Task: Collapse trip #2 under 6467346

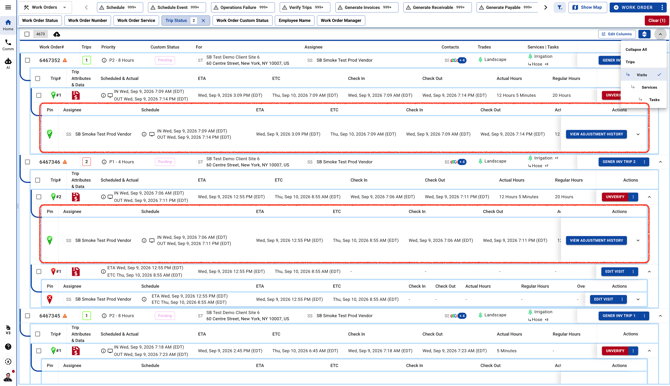Action: pyautogui.click(x=649, y=197)
